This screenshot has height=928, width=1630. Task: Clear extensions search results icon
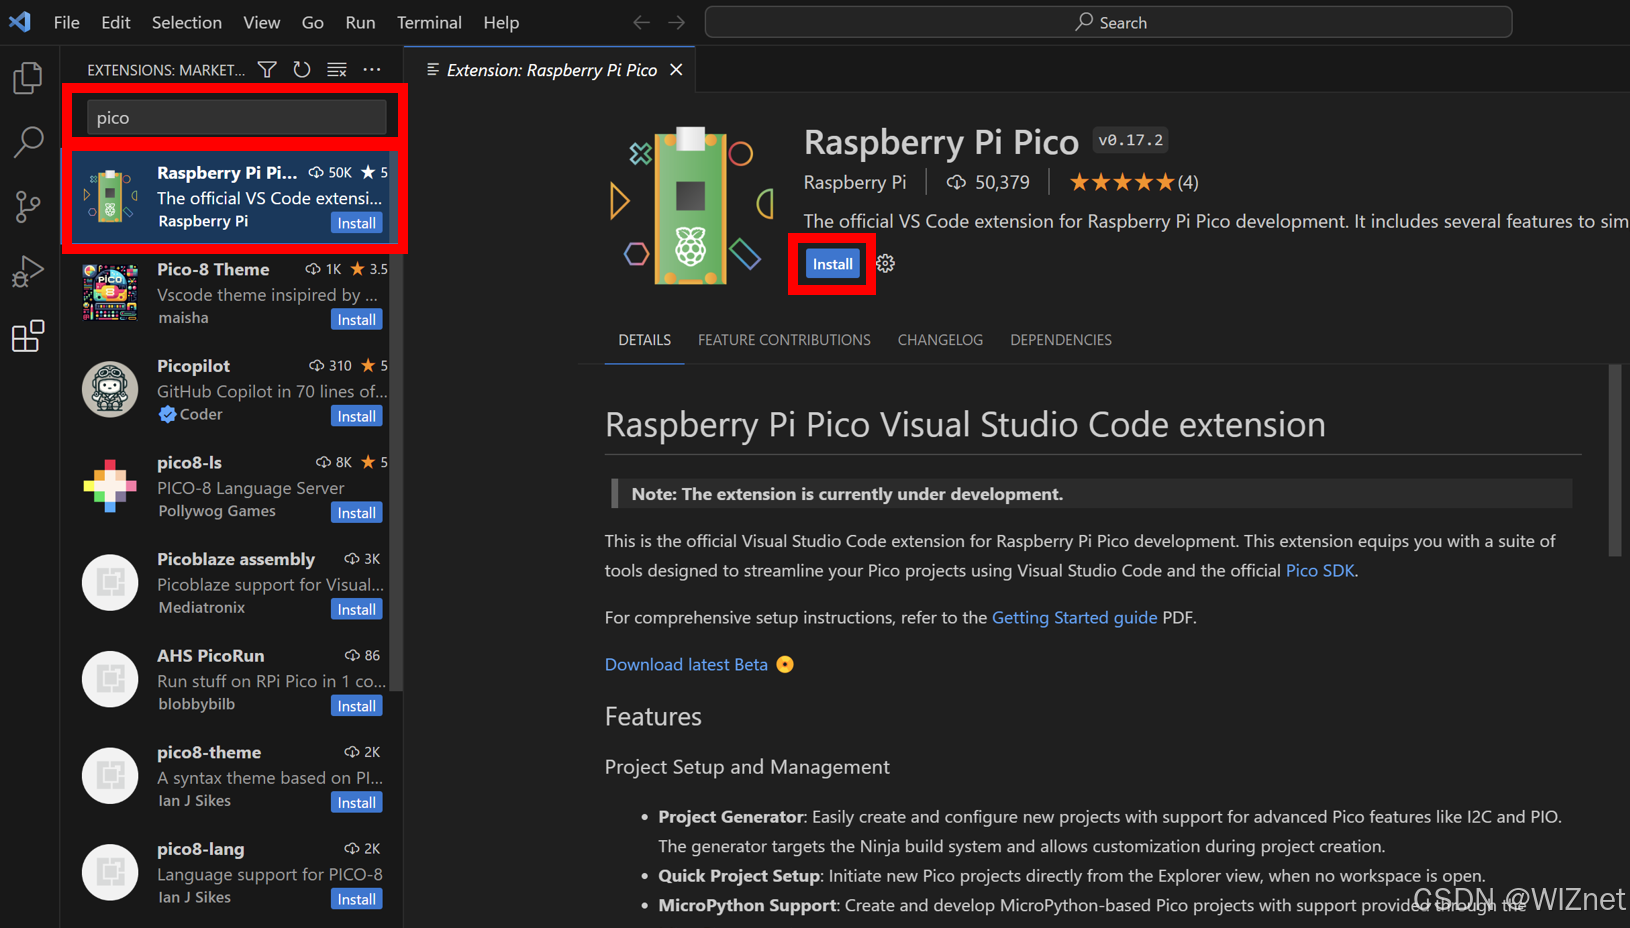[337, 69]
